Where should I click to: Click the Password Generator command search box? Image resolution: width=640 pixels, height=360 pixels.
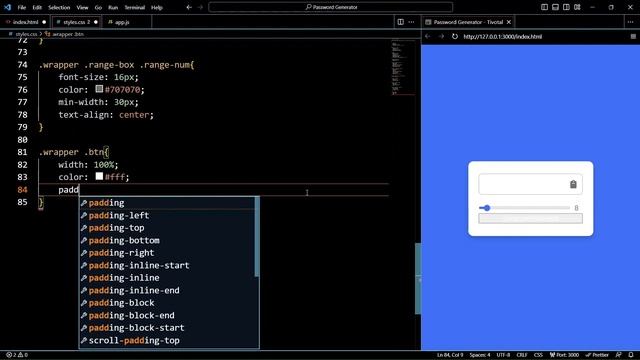click(331, 7)
